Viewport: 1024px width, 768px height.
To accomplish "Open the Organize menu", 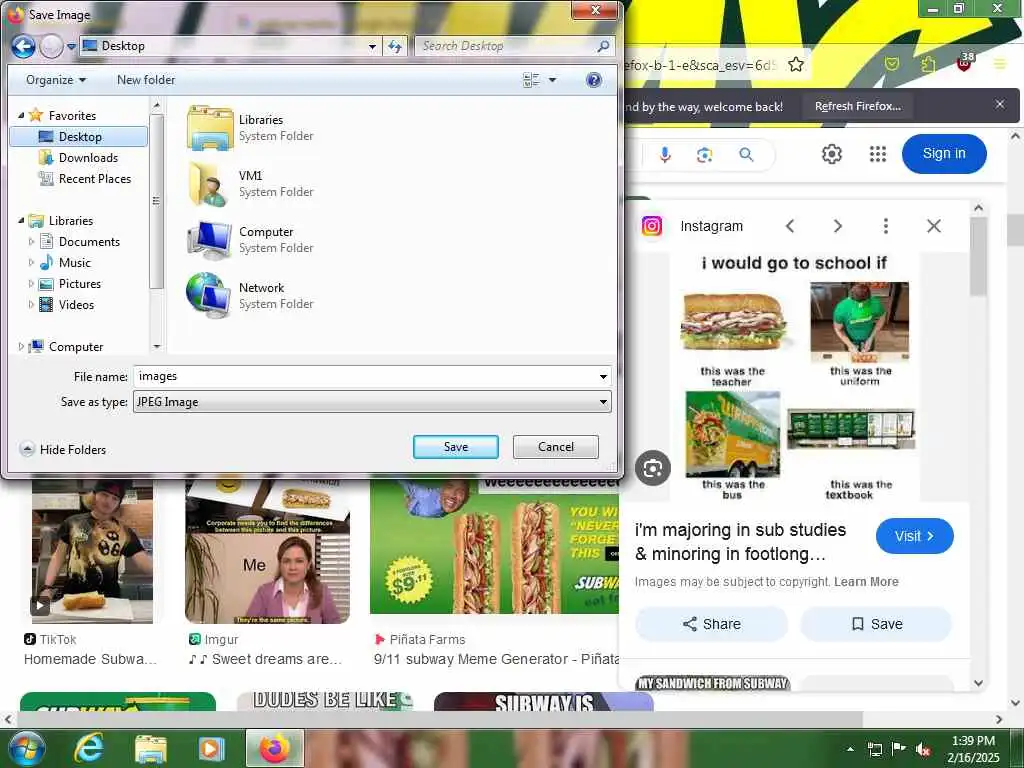I will pos(56,80).
